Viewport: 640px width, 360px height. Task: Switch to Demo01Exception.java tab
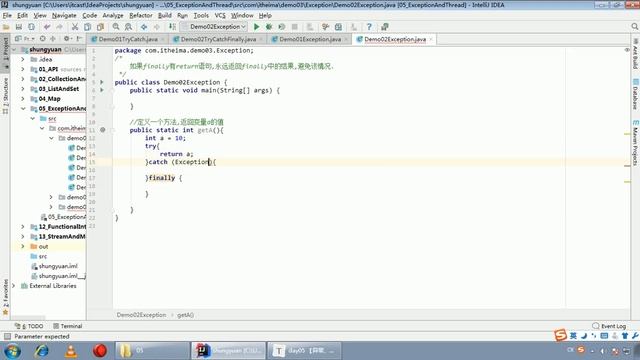click(310, 39)
